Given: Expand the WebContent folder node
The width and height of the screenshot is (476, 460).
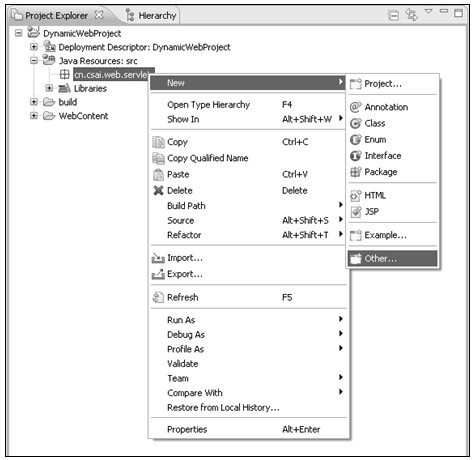Looking at the screenshot, I should coord(34,116).
